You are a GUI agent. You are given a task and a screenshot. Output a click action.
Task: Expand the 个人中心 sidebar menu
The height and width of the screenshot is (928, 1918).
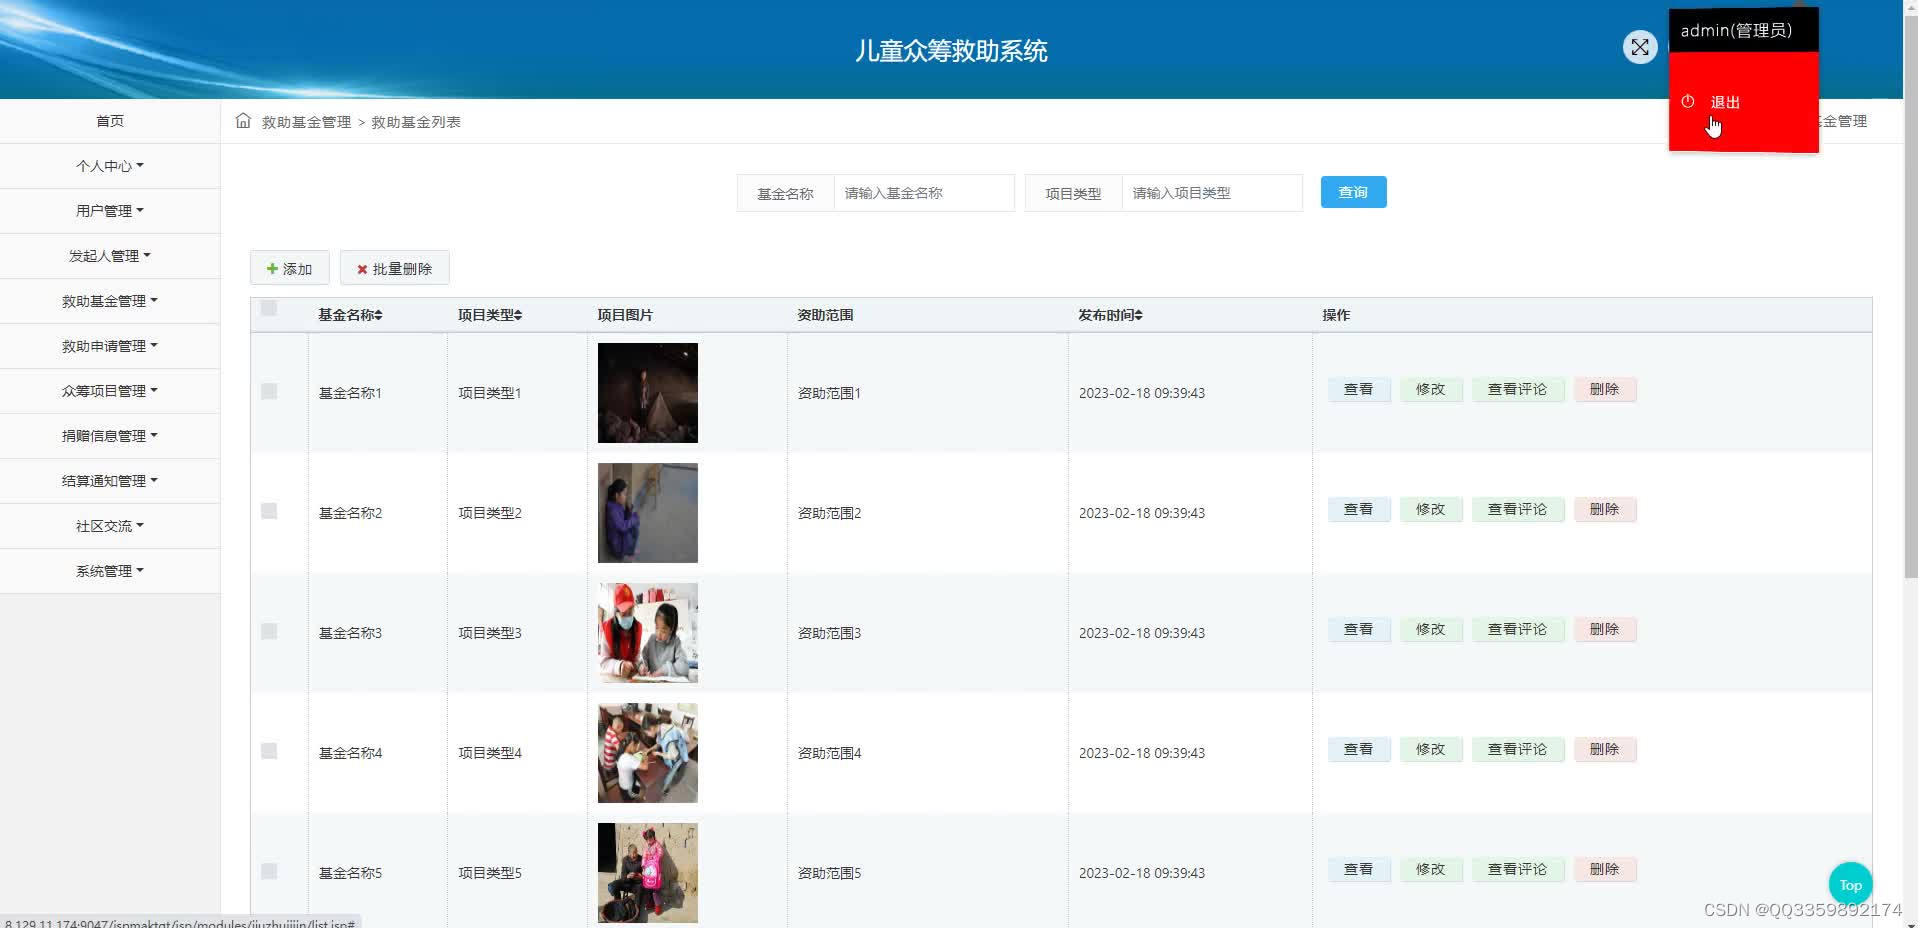click(x=110, y=166)
